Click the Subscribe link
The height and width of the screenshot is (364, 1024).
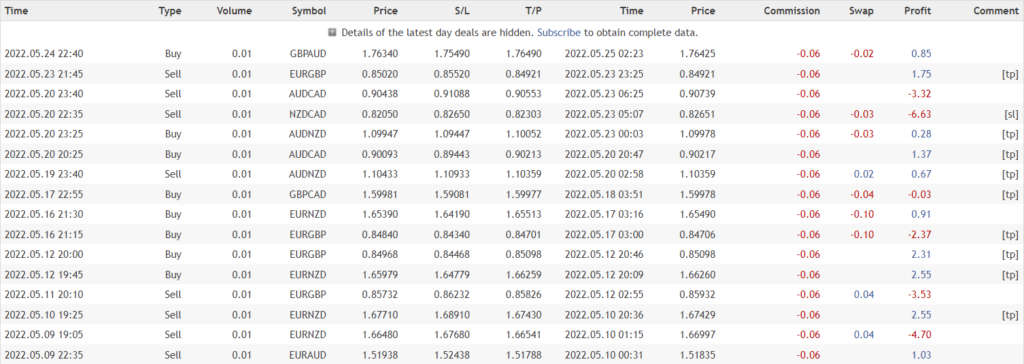[559, 32]
